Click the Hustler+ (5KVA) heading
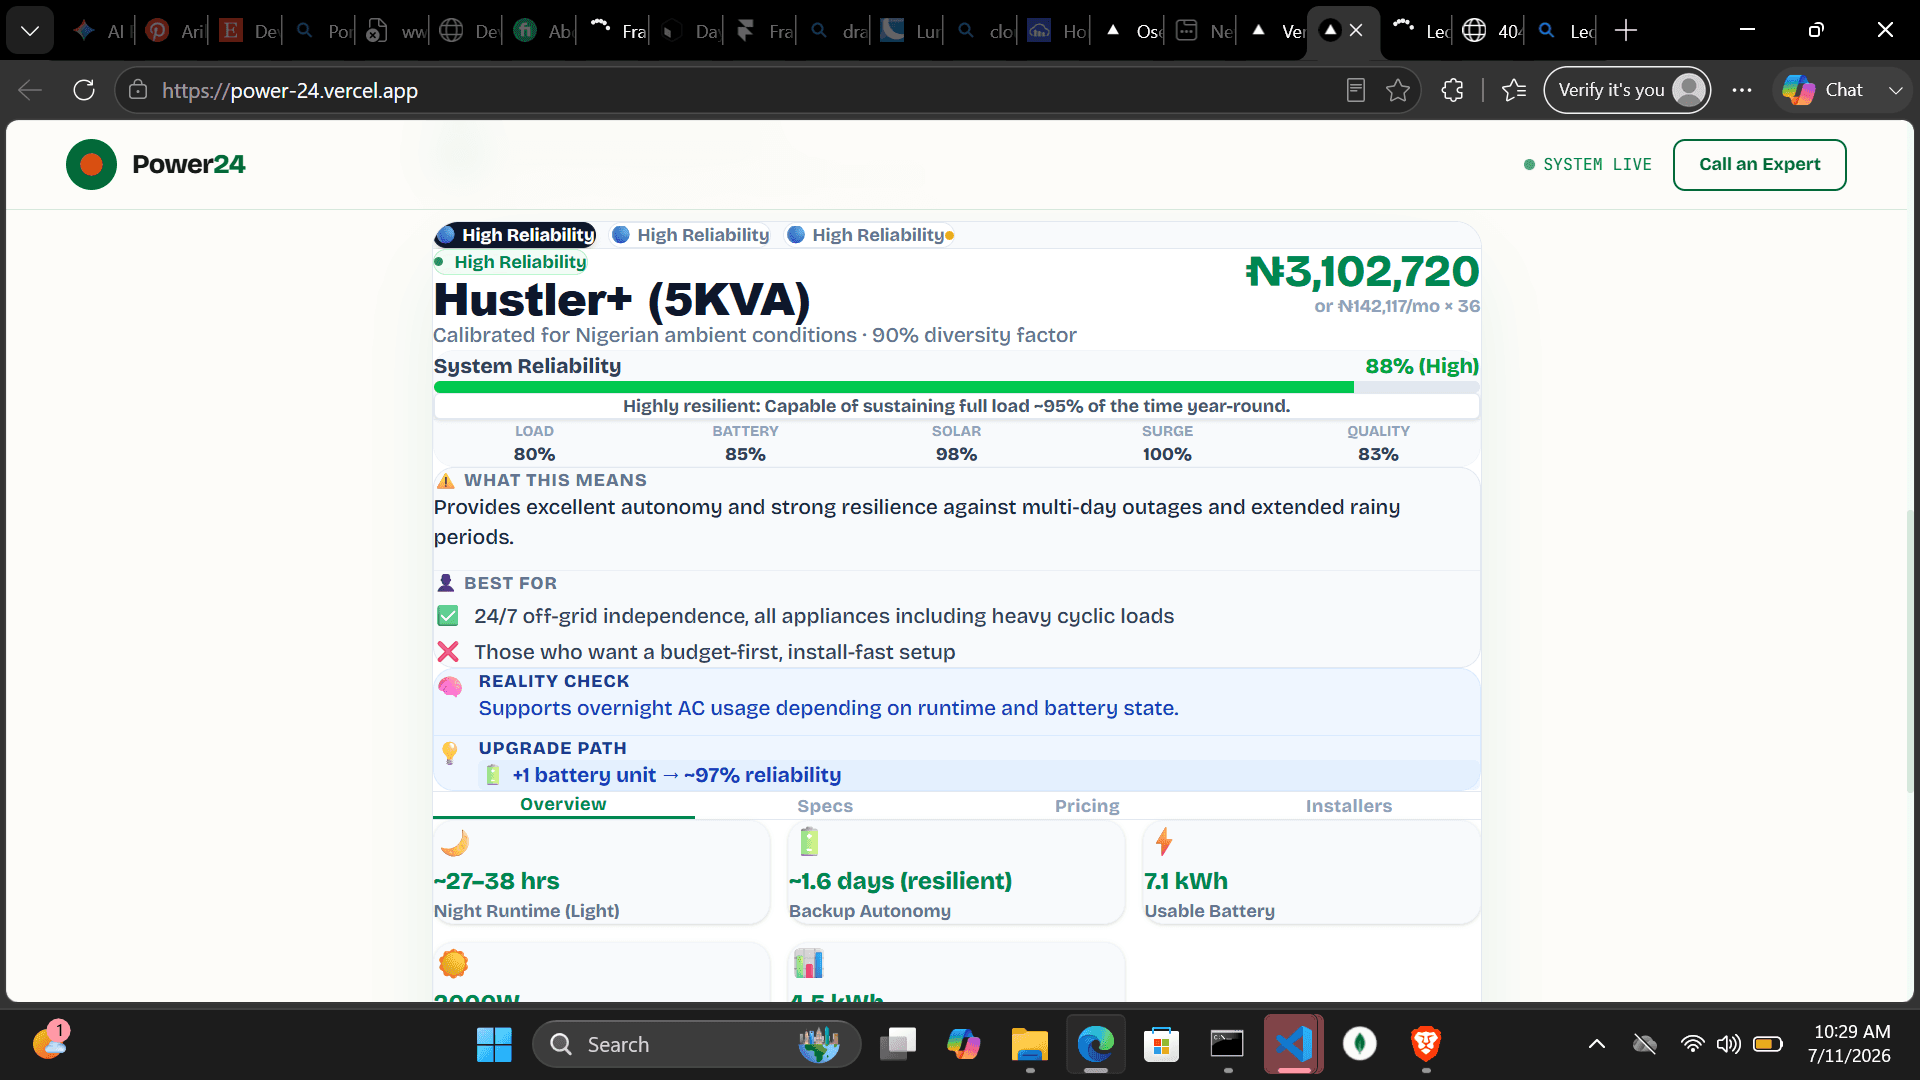1920x1080 pixels. 621,299
